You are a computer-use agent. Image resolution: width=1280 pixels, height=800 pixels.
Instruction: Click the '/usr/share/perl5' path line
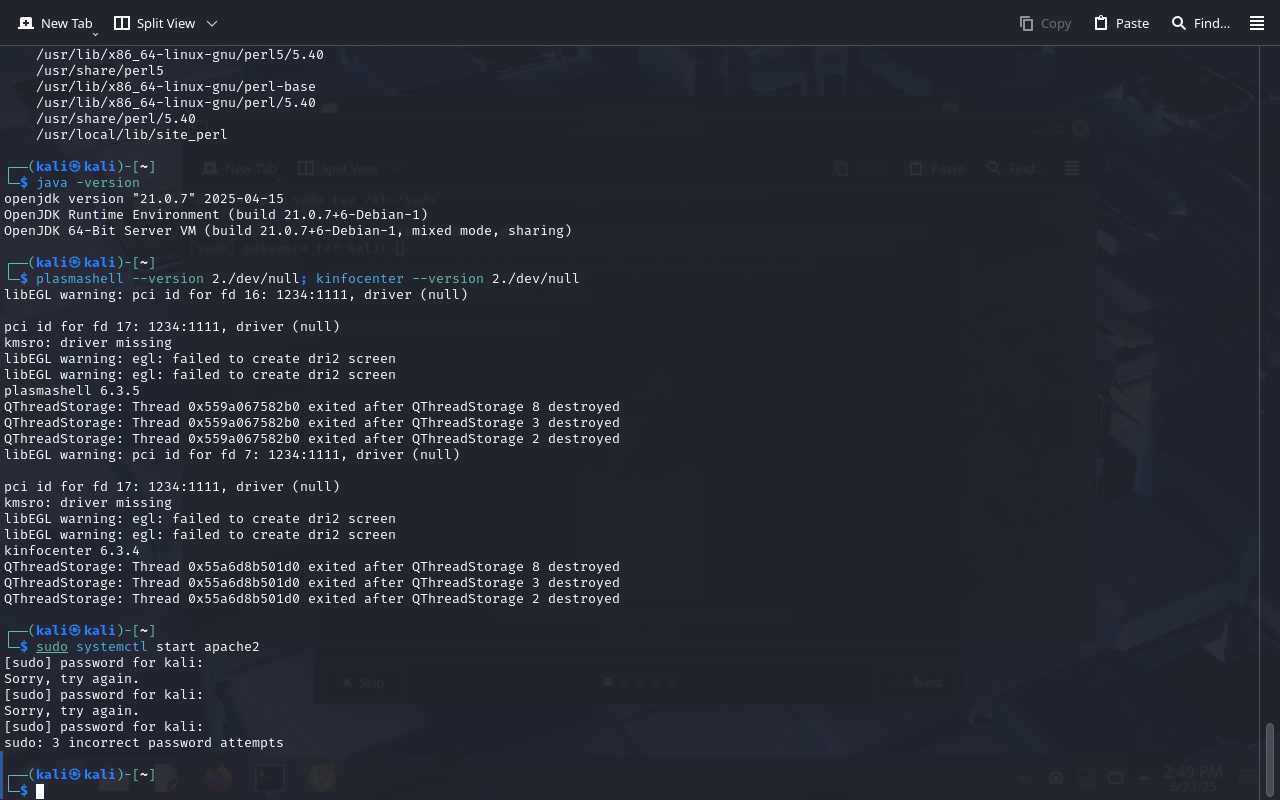pos(100,71)
